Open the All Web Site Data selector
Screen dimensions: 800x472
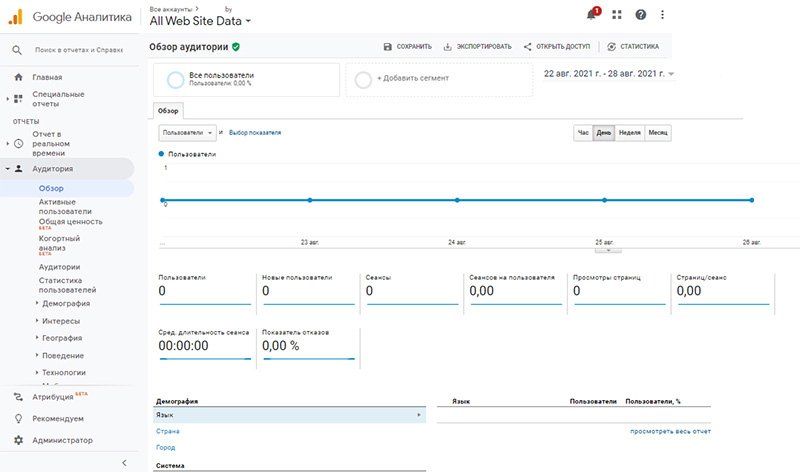coord(200,20)
